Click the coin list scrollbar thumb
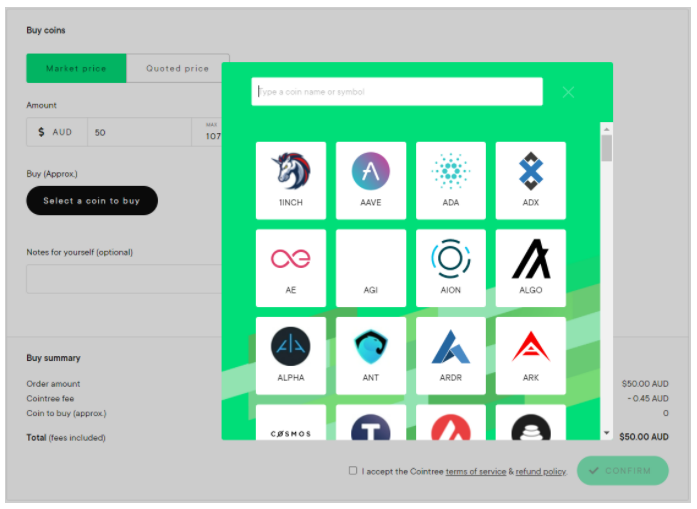697x509 pixels. tap(607, 148)
